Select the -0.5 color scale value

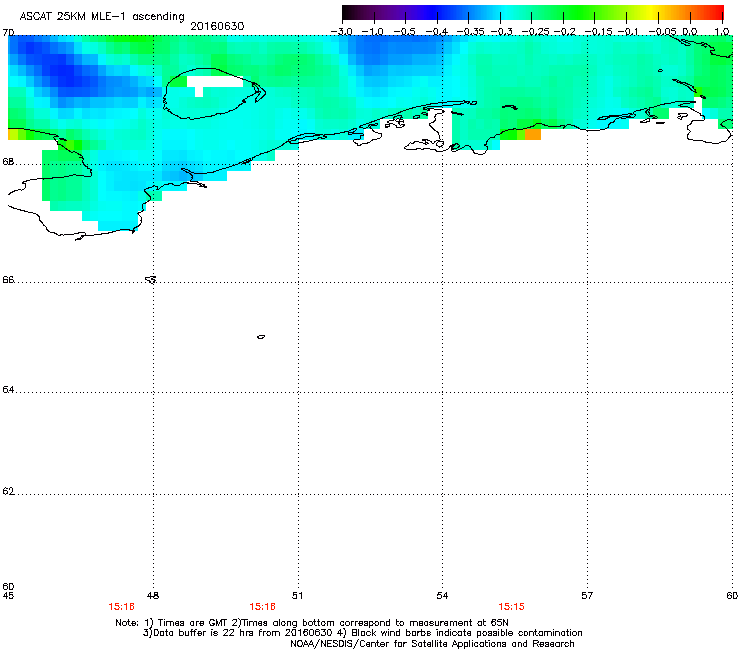(404, 32)
